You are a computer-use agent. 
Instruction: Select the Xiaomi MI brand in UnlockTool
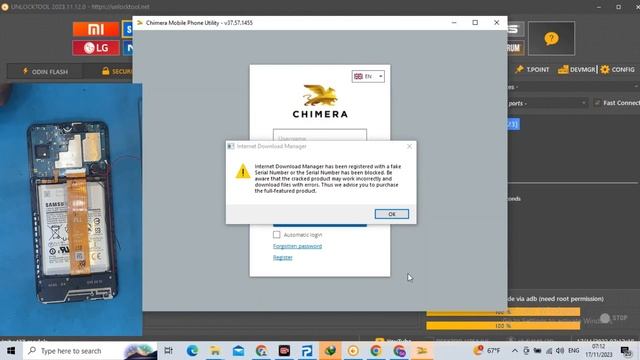coord(96,29)
